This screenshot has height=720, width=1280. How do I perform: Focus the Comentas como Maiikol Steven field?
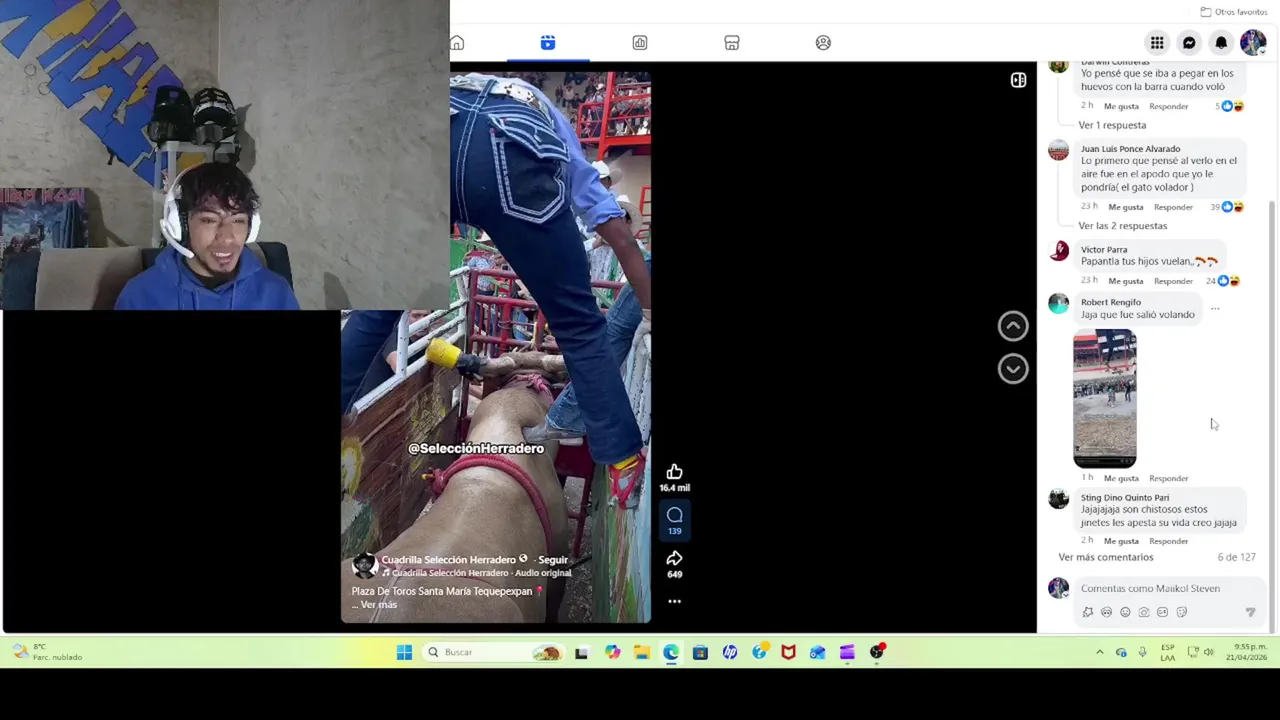1150,588
